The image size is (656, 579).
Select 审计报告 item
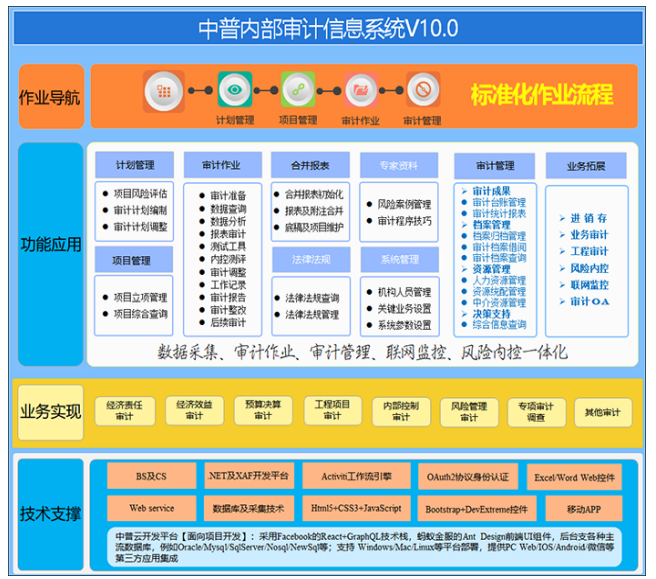(x=228, y=297)
